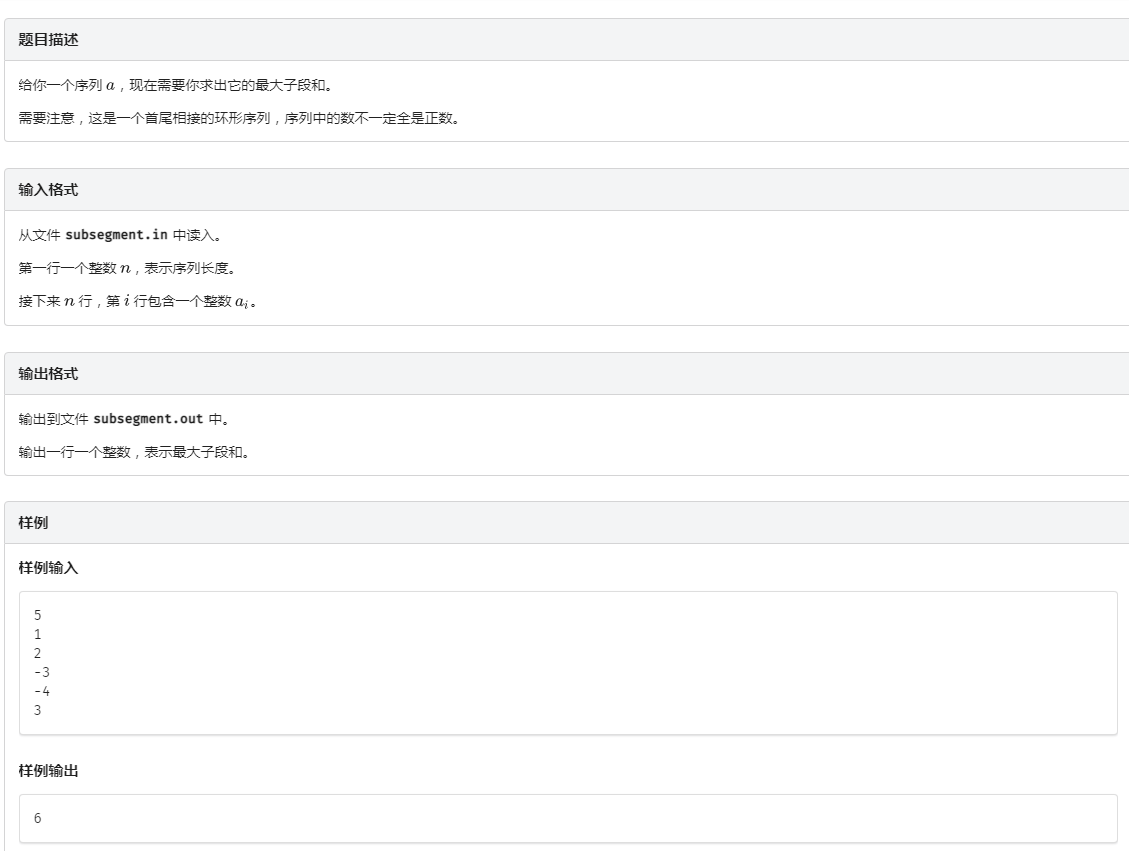Click the line 2 in sample input
1129x851 pixels.
pos(38,654)
